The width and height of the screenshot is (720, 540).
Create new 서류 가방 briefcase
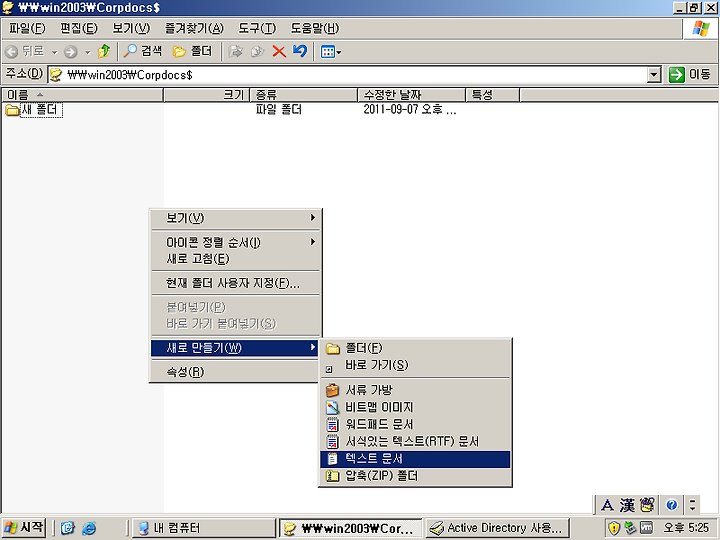tap(416, 390)
